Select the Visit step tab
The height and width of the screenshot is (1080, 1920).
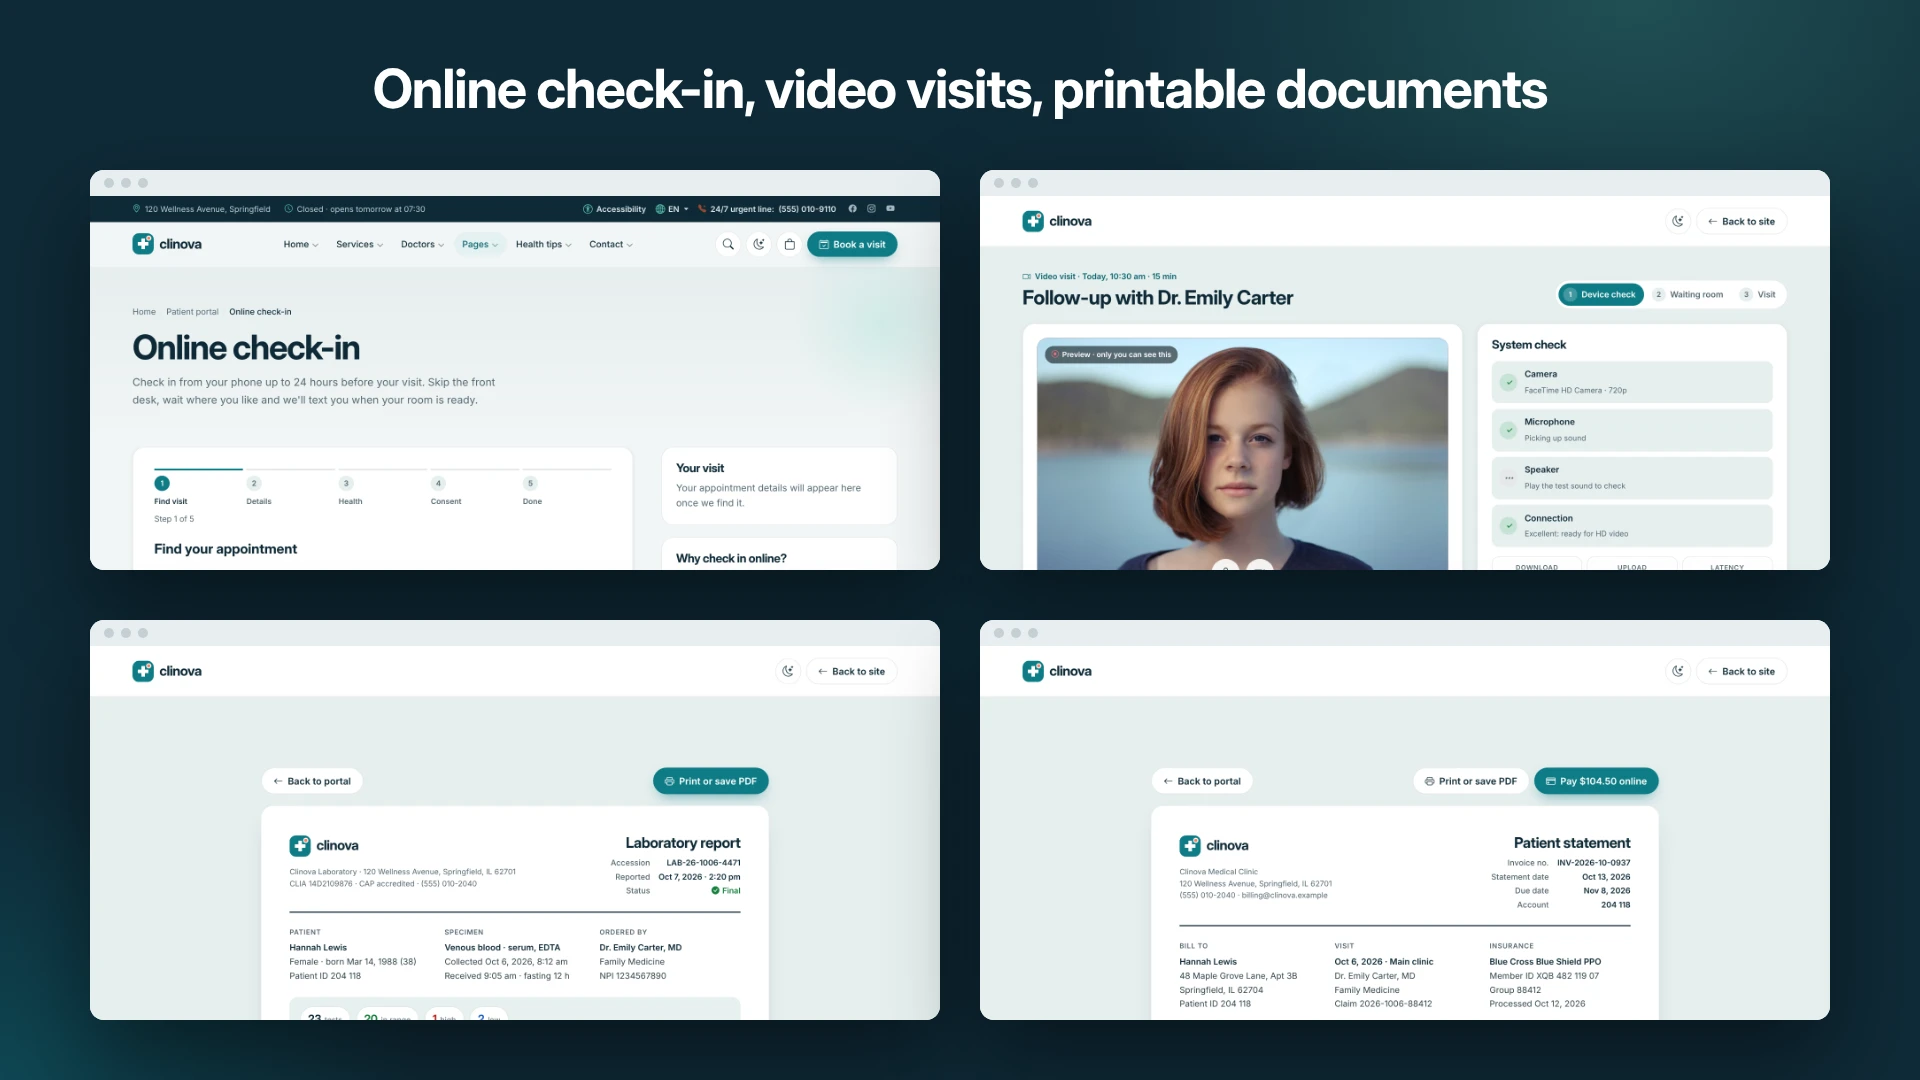[1759, 294]
